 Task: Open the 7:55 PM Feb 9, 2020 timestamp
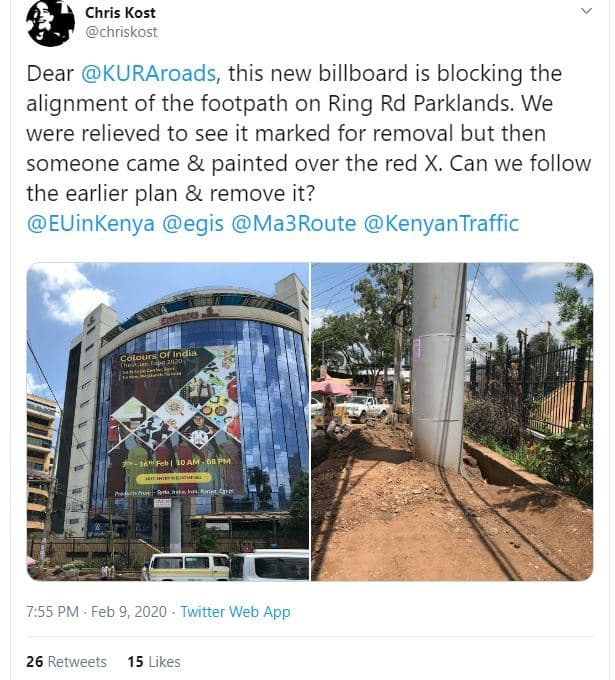(96, 611)
